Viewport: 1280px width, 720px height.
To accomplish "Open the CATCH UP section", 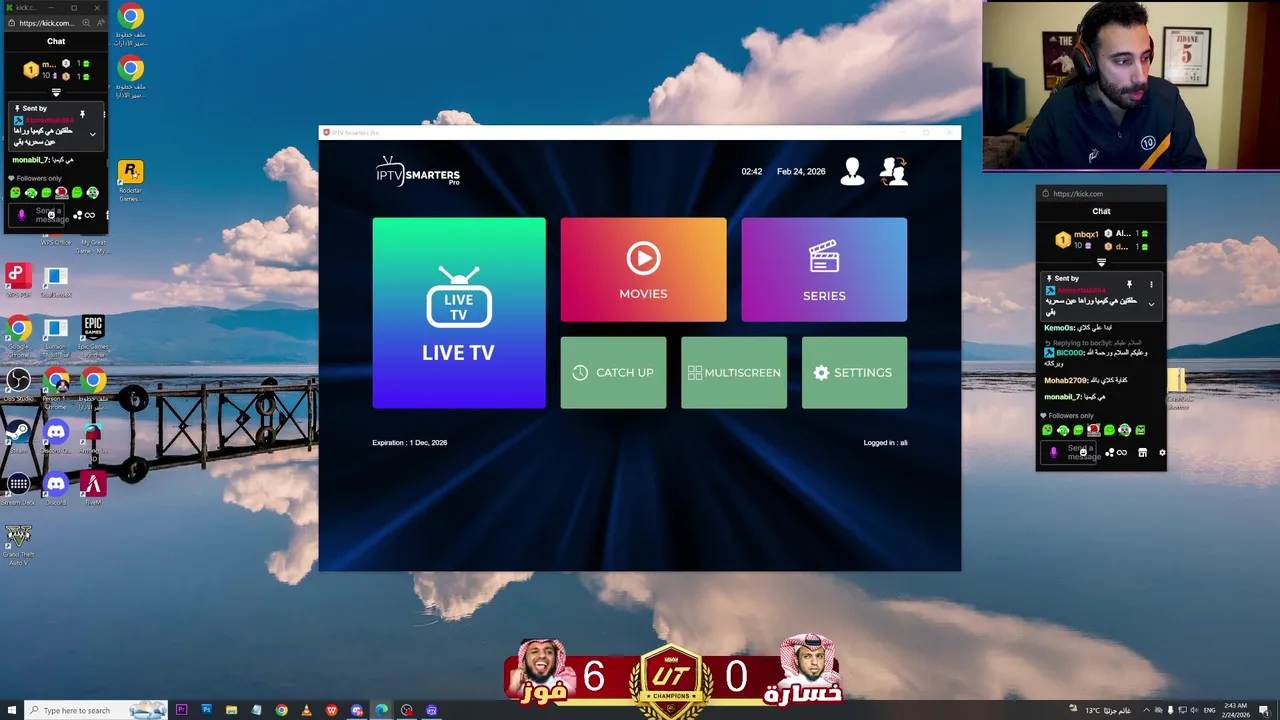I will coord(613,372).
